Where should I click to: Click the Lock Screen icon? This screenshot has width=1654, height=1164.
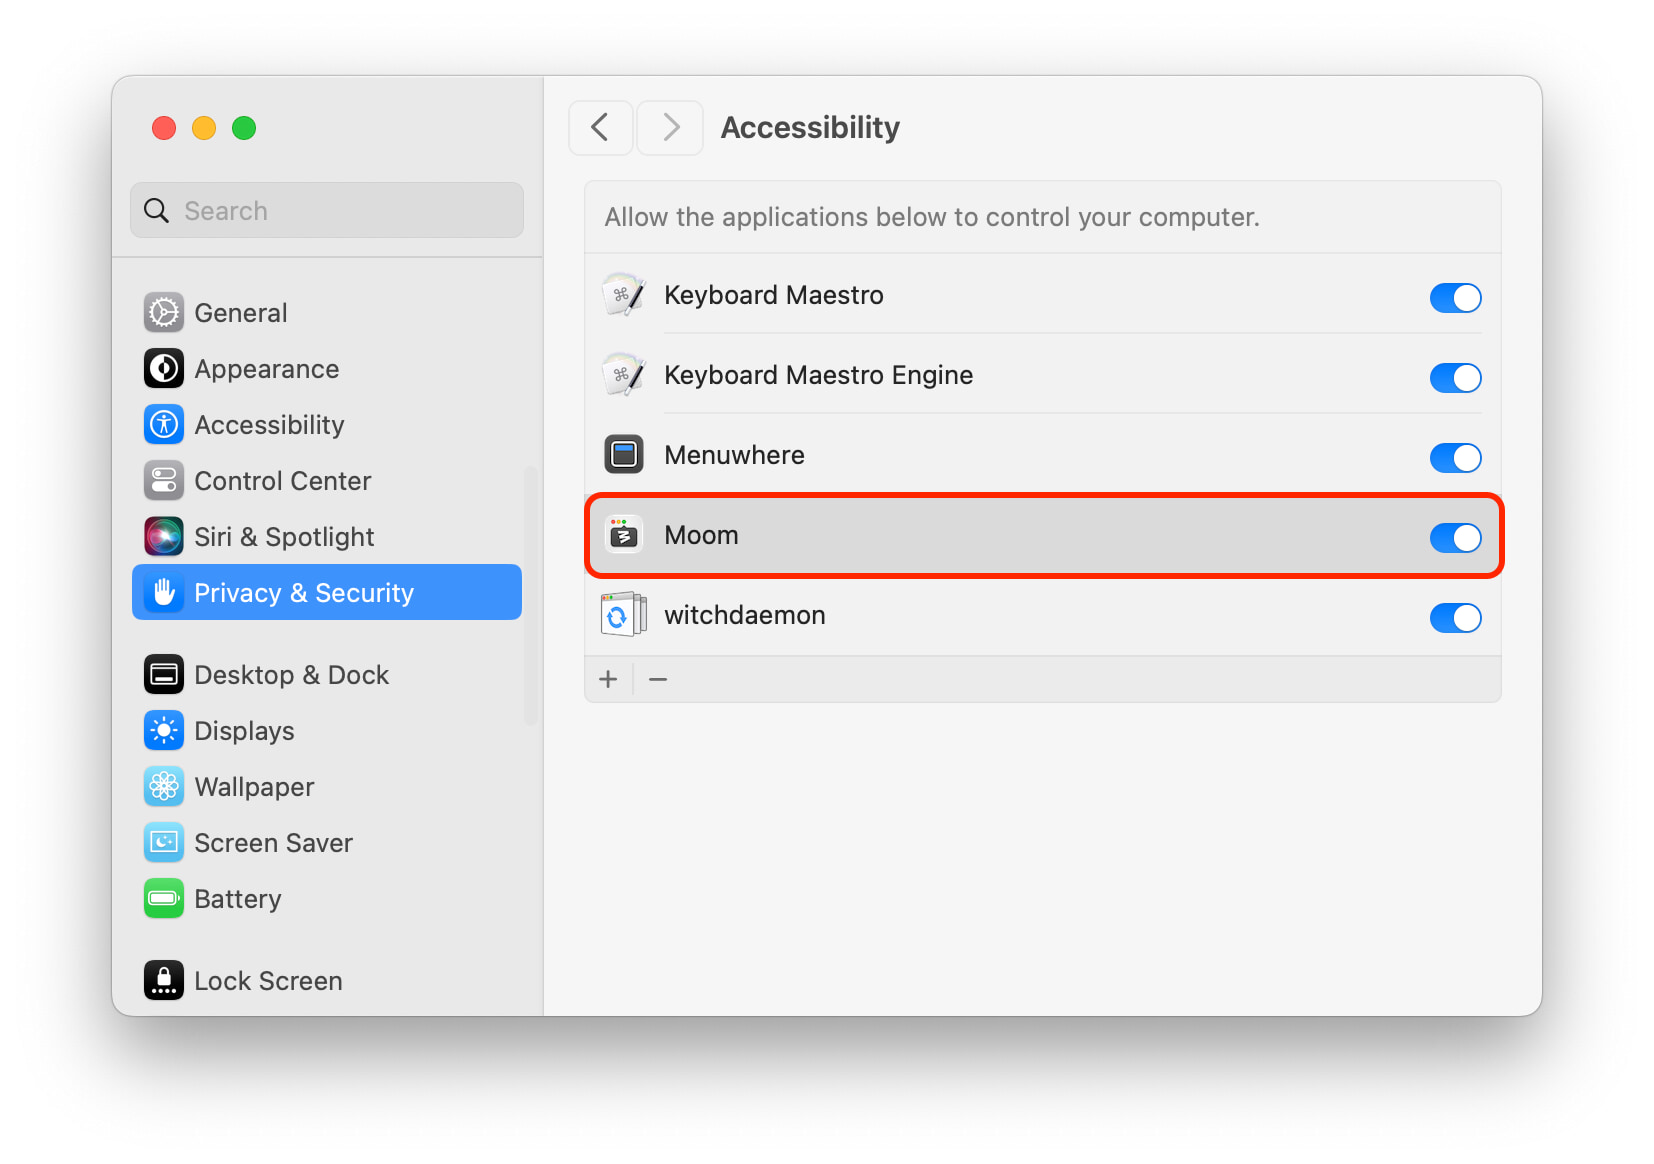(164, 981)
